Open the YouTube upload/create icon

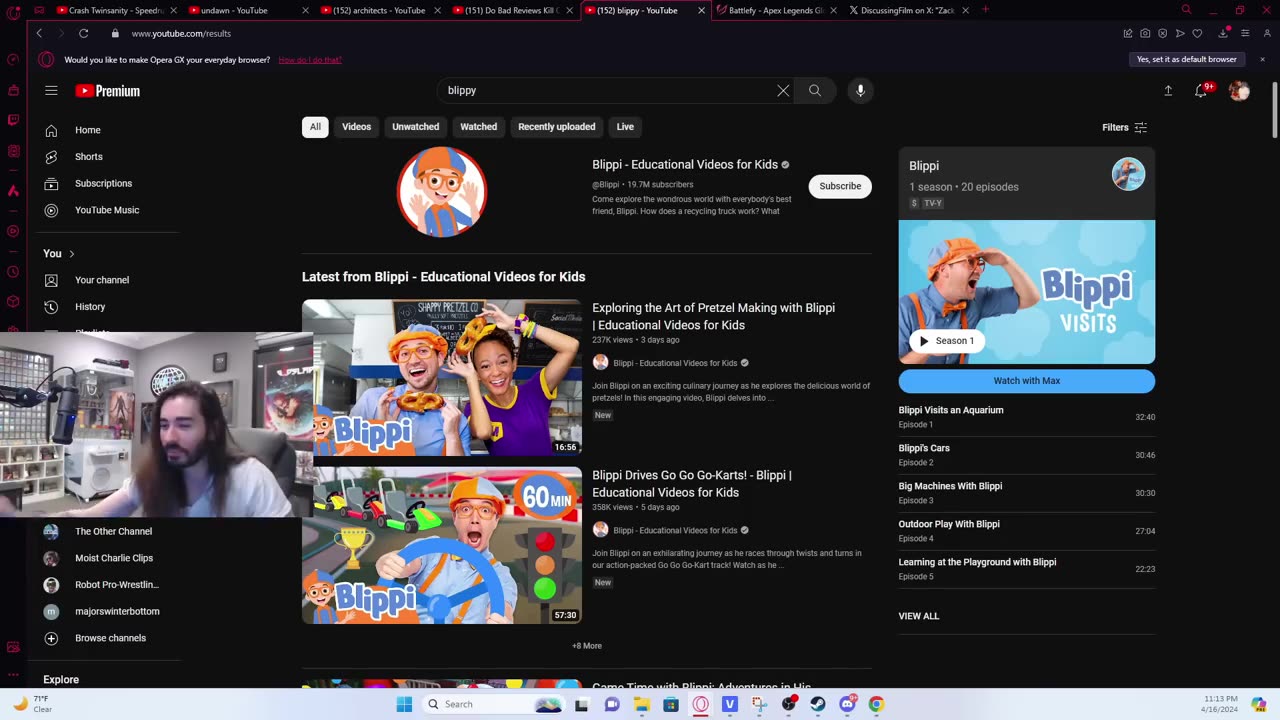click(1168, 91)
